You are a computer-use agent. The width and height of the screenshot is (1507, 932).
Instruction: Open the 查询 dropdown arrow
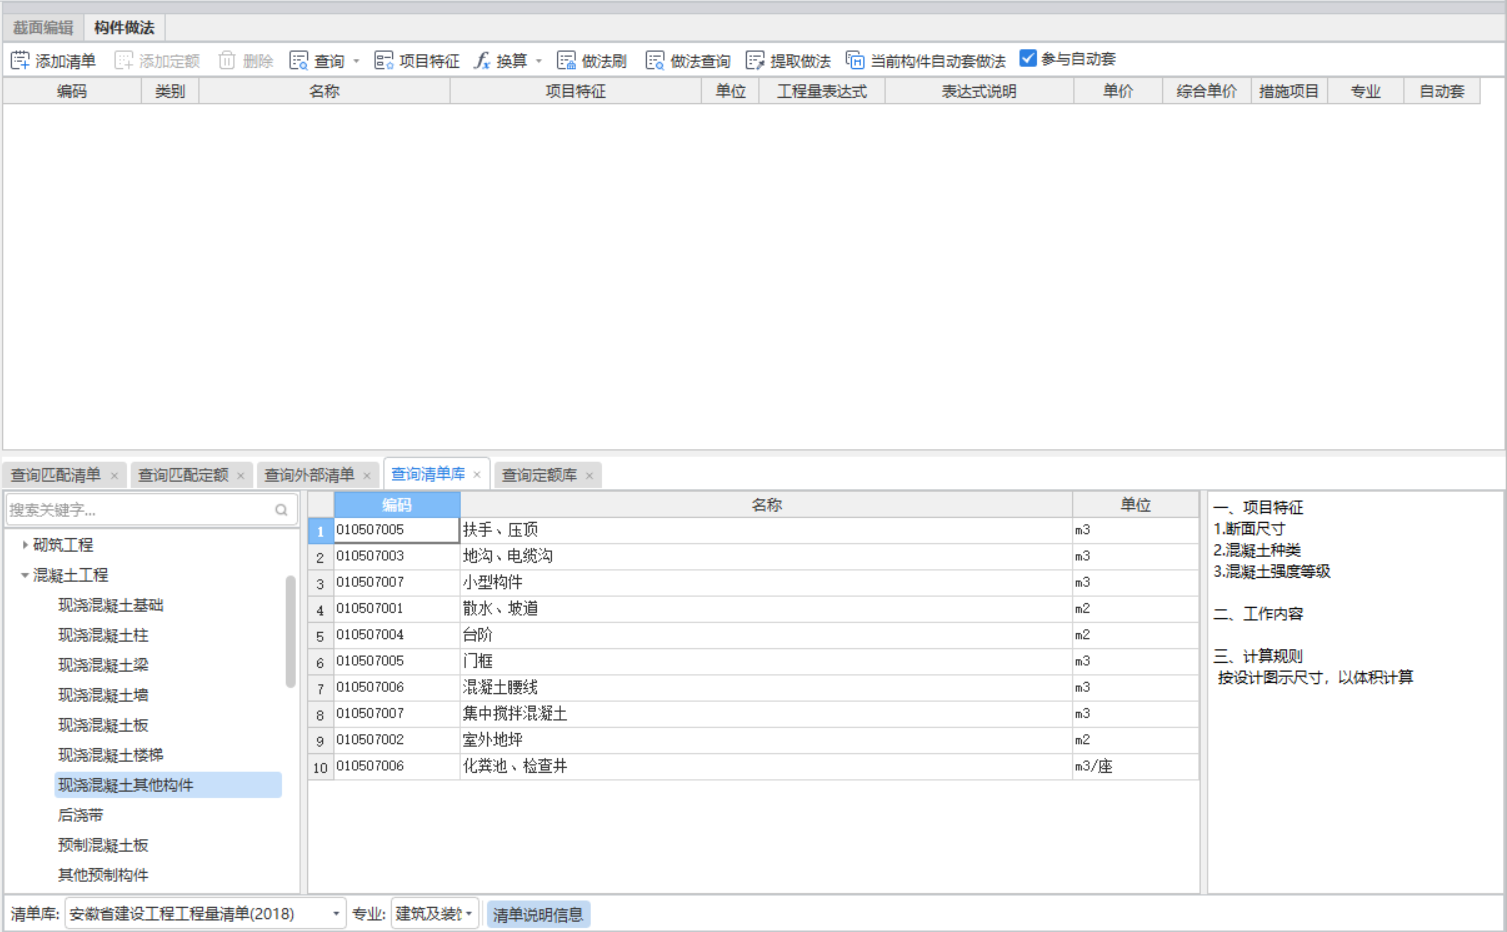pos(356,61)
